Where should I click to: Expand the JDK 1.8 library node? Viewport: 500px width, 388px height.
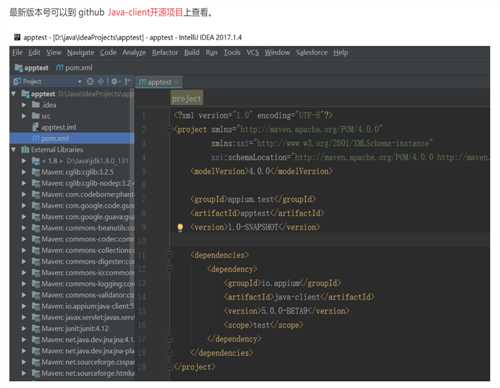[x=24, y=161]
